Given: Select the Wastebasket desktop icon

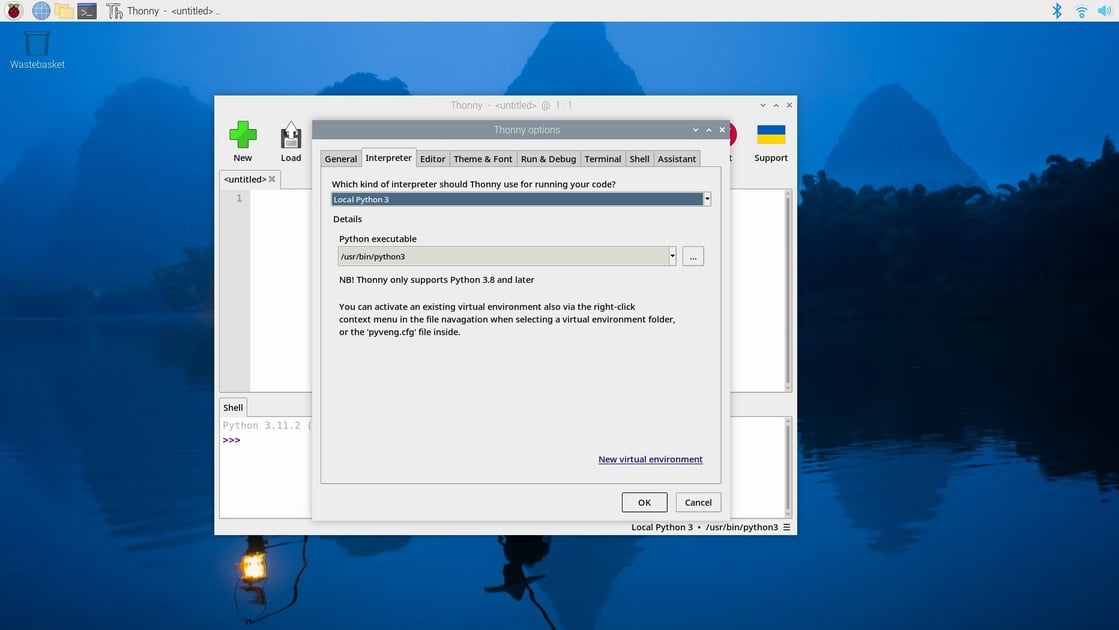Looking at the screenshot, I should (x=37, y=45).
